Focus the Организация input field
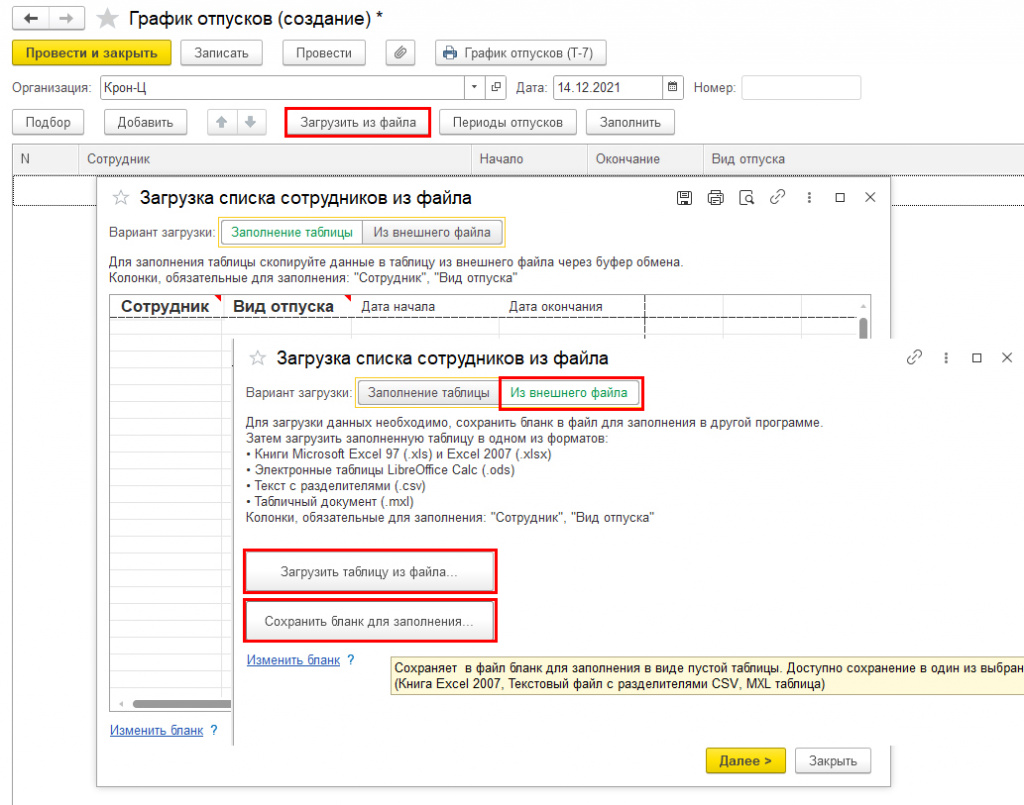Image resolution: width=1024 pixels, height=805 pixels. pyautogui.click(x=282, y=87)
